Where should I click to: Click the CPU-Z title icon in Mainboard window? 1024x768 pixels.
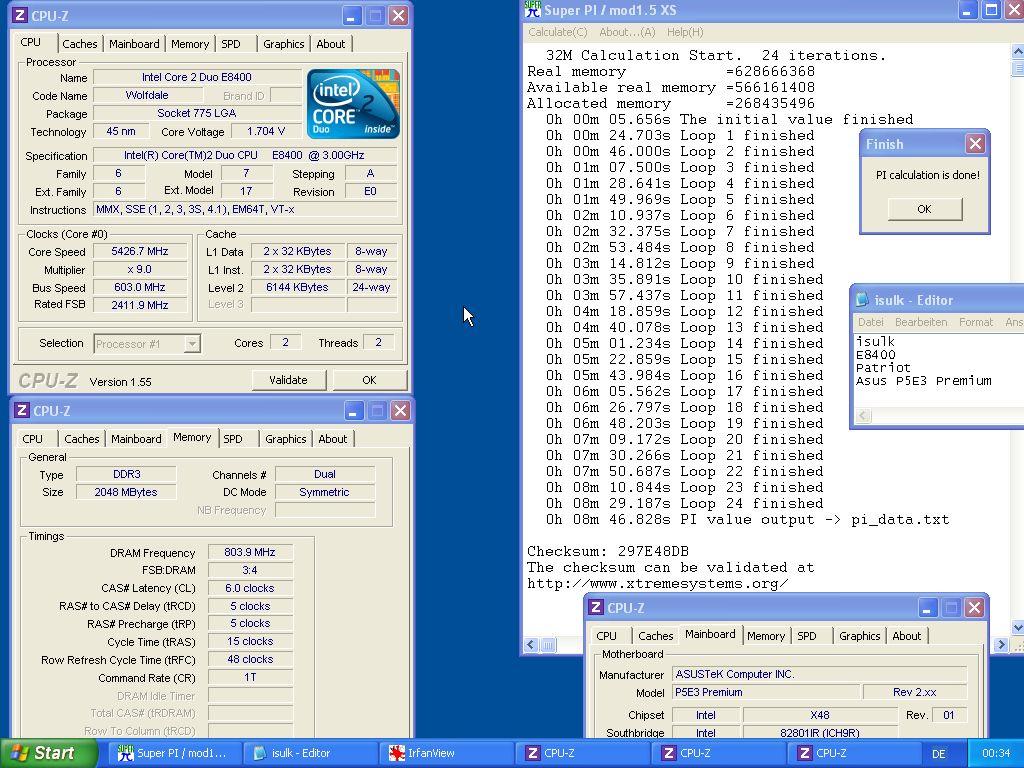(595, 607)
